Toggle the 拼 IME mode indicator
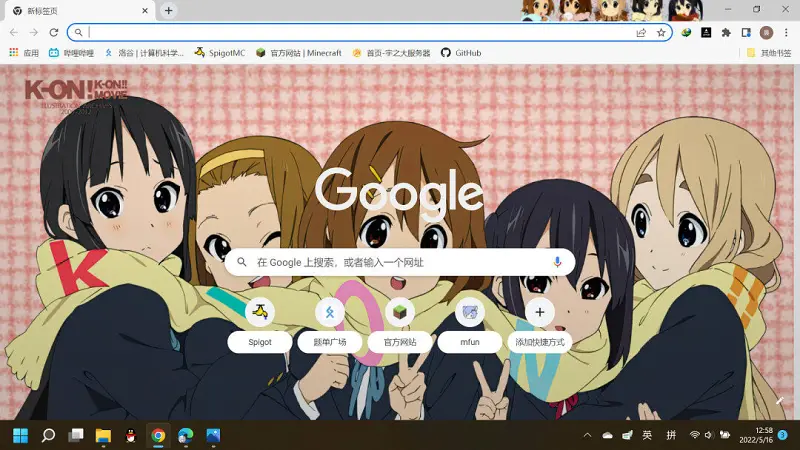 pyautogui.click(x=671, y=435)
